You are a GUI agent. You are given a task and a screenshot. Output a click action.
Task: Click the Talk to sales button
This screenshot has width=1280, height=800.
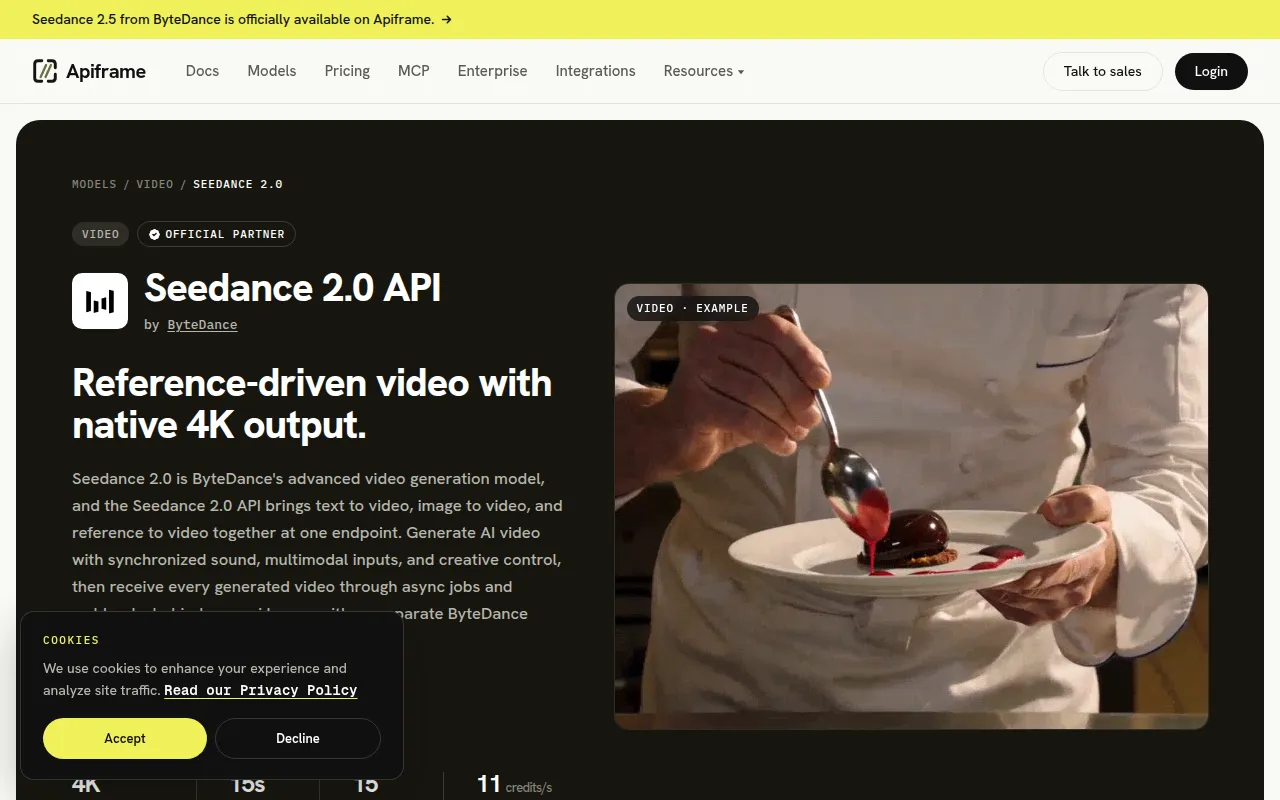click(1103, 71)
